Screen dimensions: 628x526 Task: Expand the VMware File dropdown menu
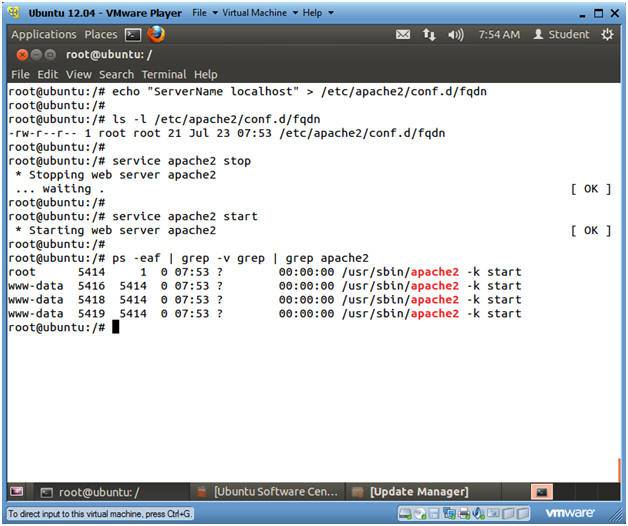tap(203, 13)
